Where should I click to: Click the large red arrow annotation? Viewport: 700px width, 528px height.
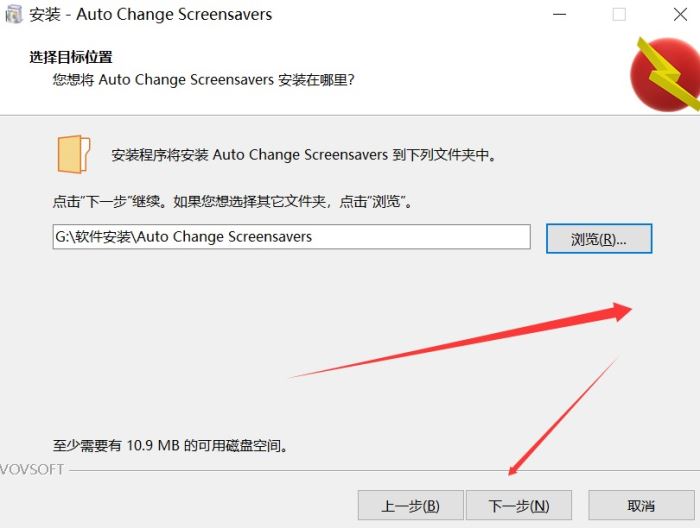point(461,340)
